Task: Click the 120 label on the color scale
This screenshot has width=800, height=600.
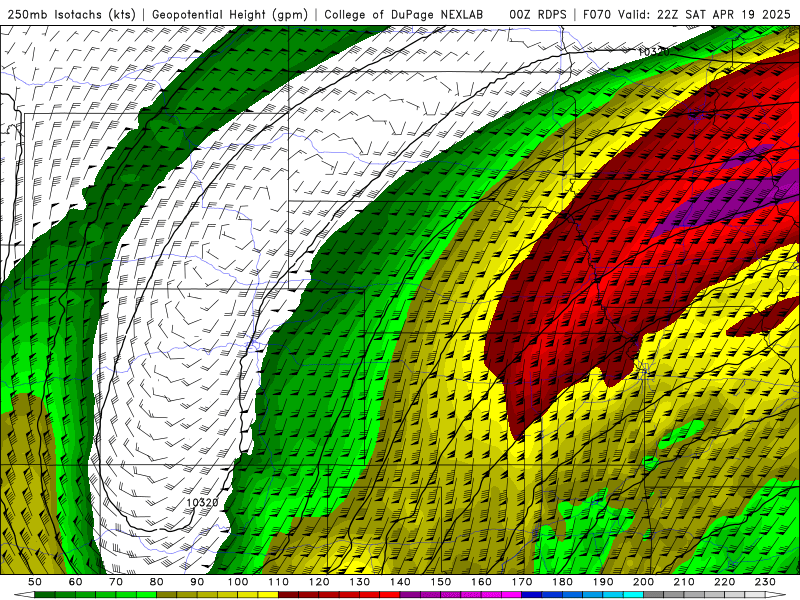Action: click(x=319, y=582)
